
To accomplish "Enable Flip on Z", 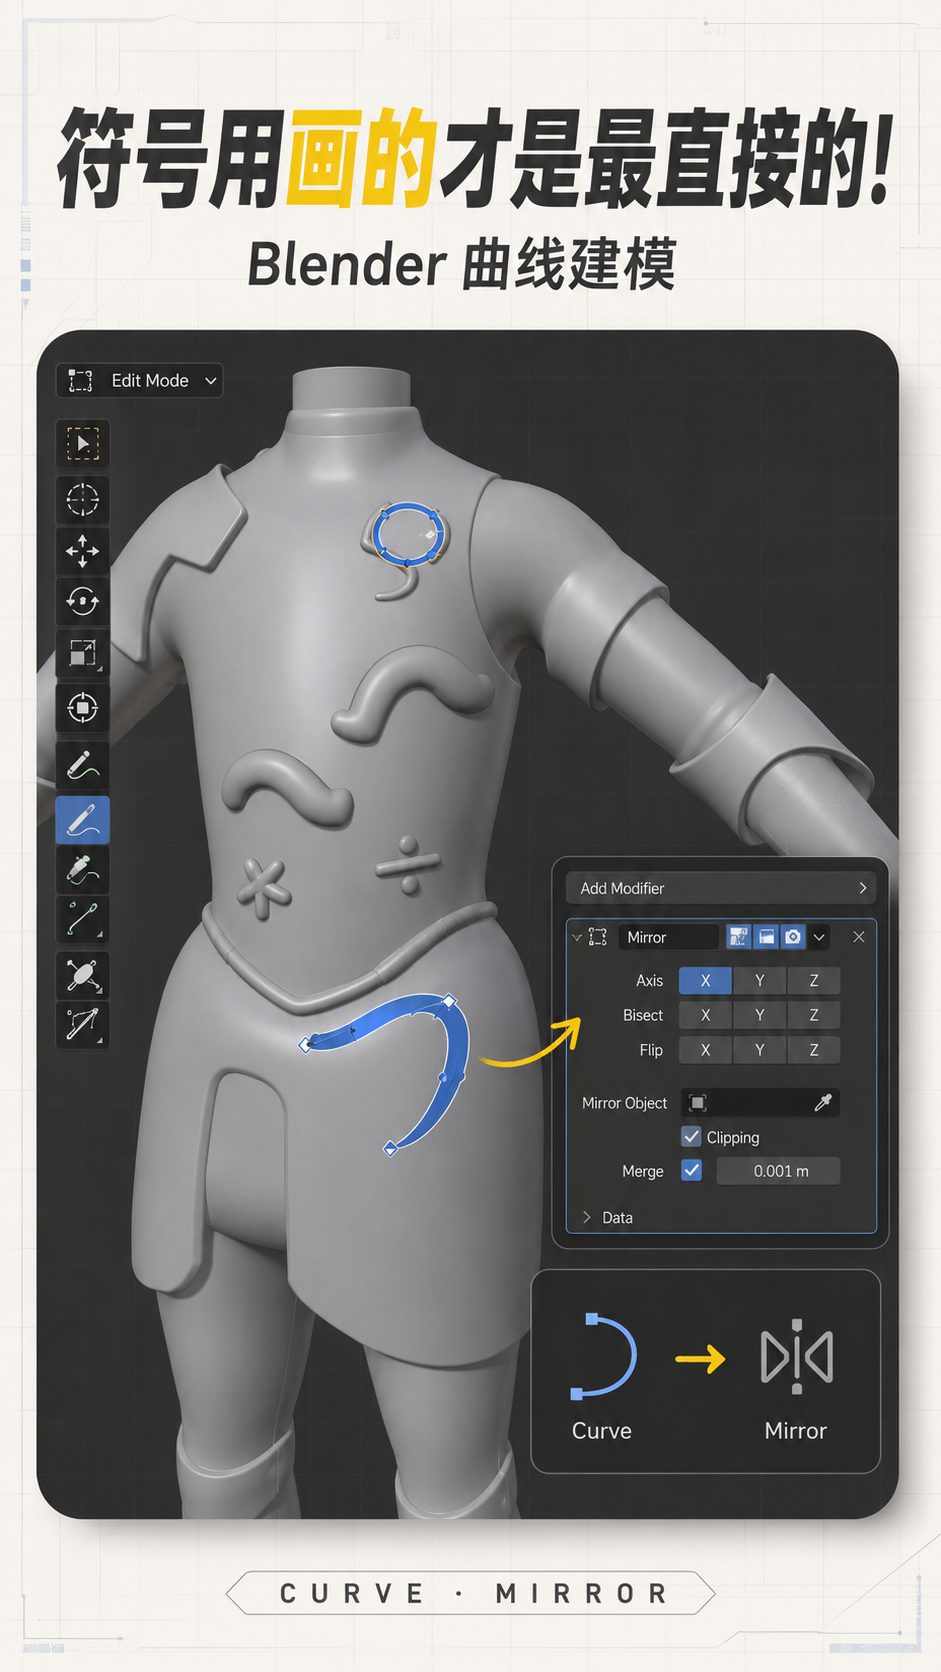I will (x=813, y=1050).
